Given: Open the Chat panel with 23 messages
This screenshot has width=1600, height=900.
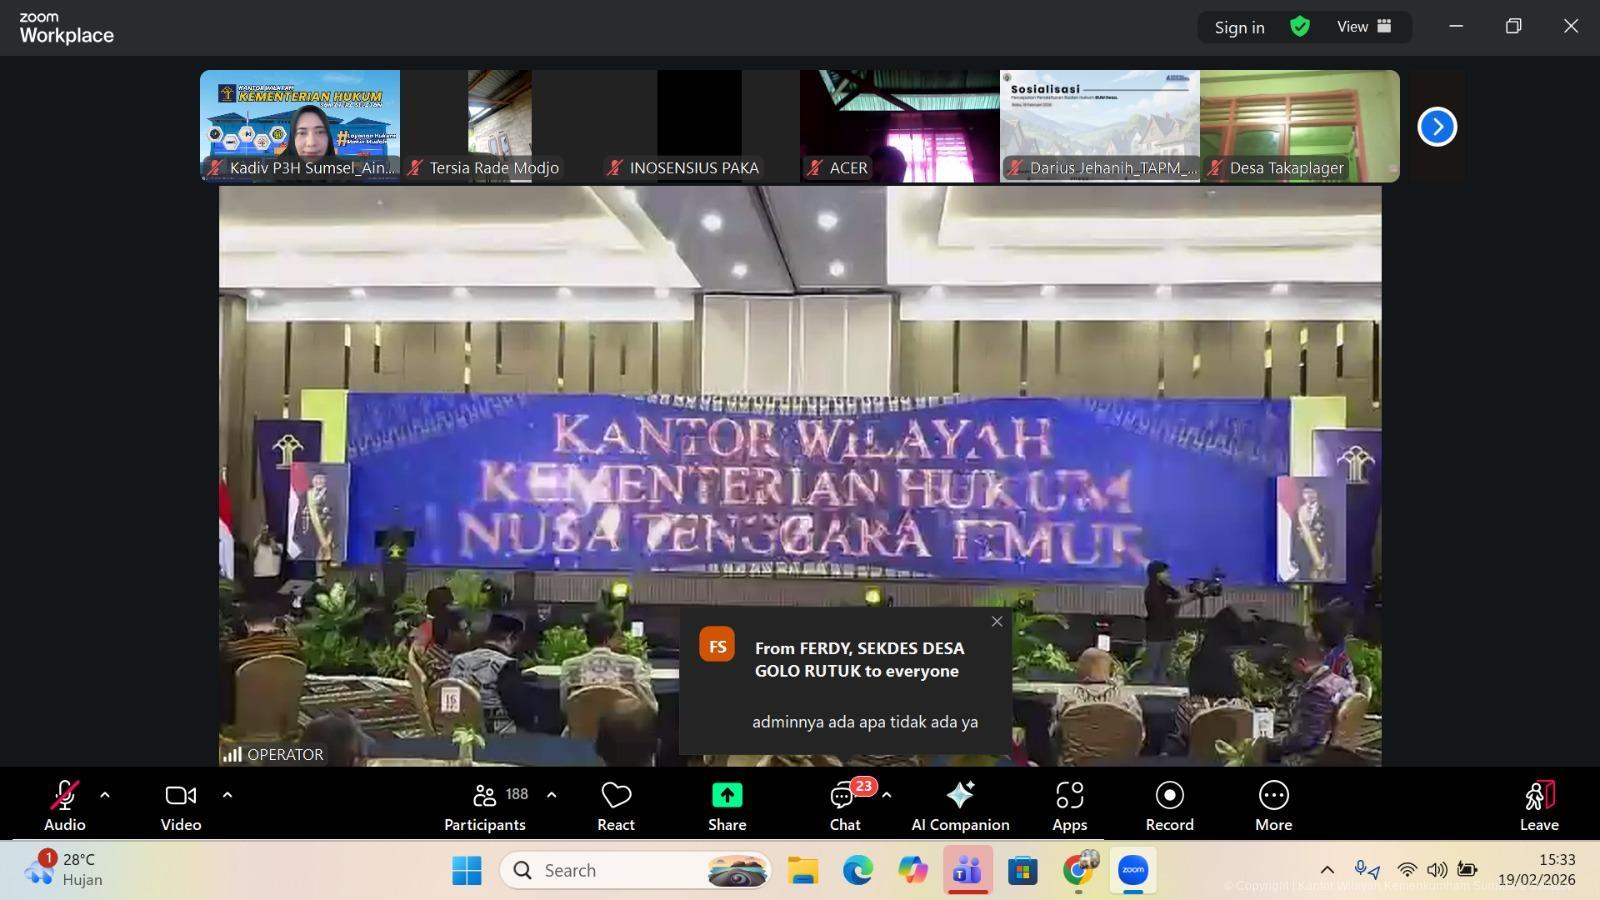Looking at the screenshot, I should (845, 806).
